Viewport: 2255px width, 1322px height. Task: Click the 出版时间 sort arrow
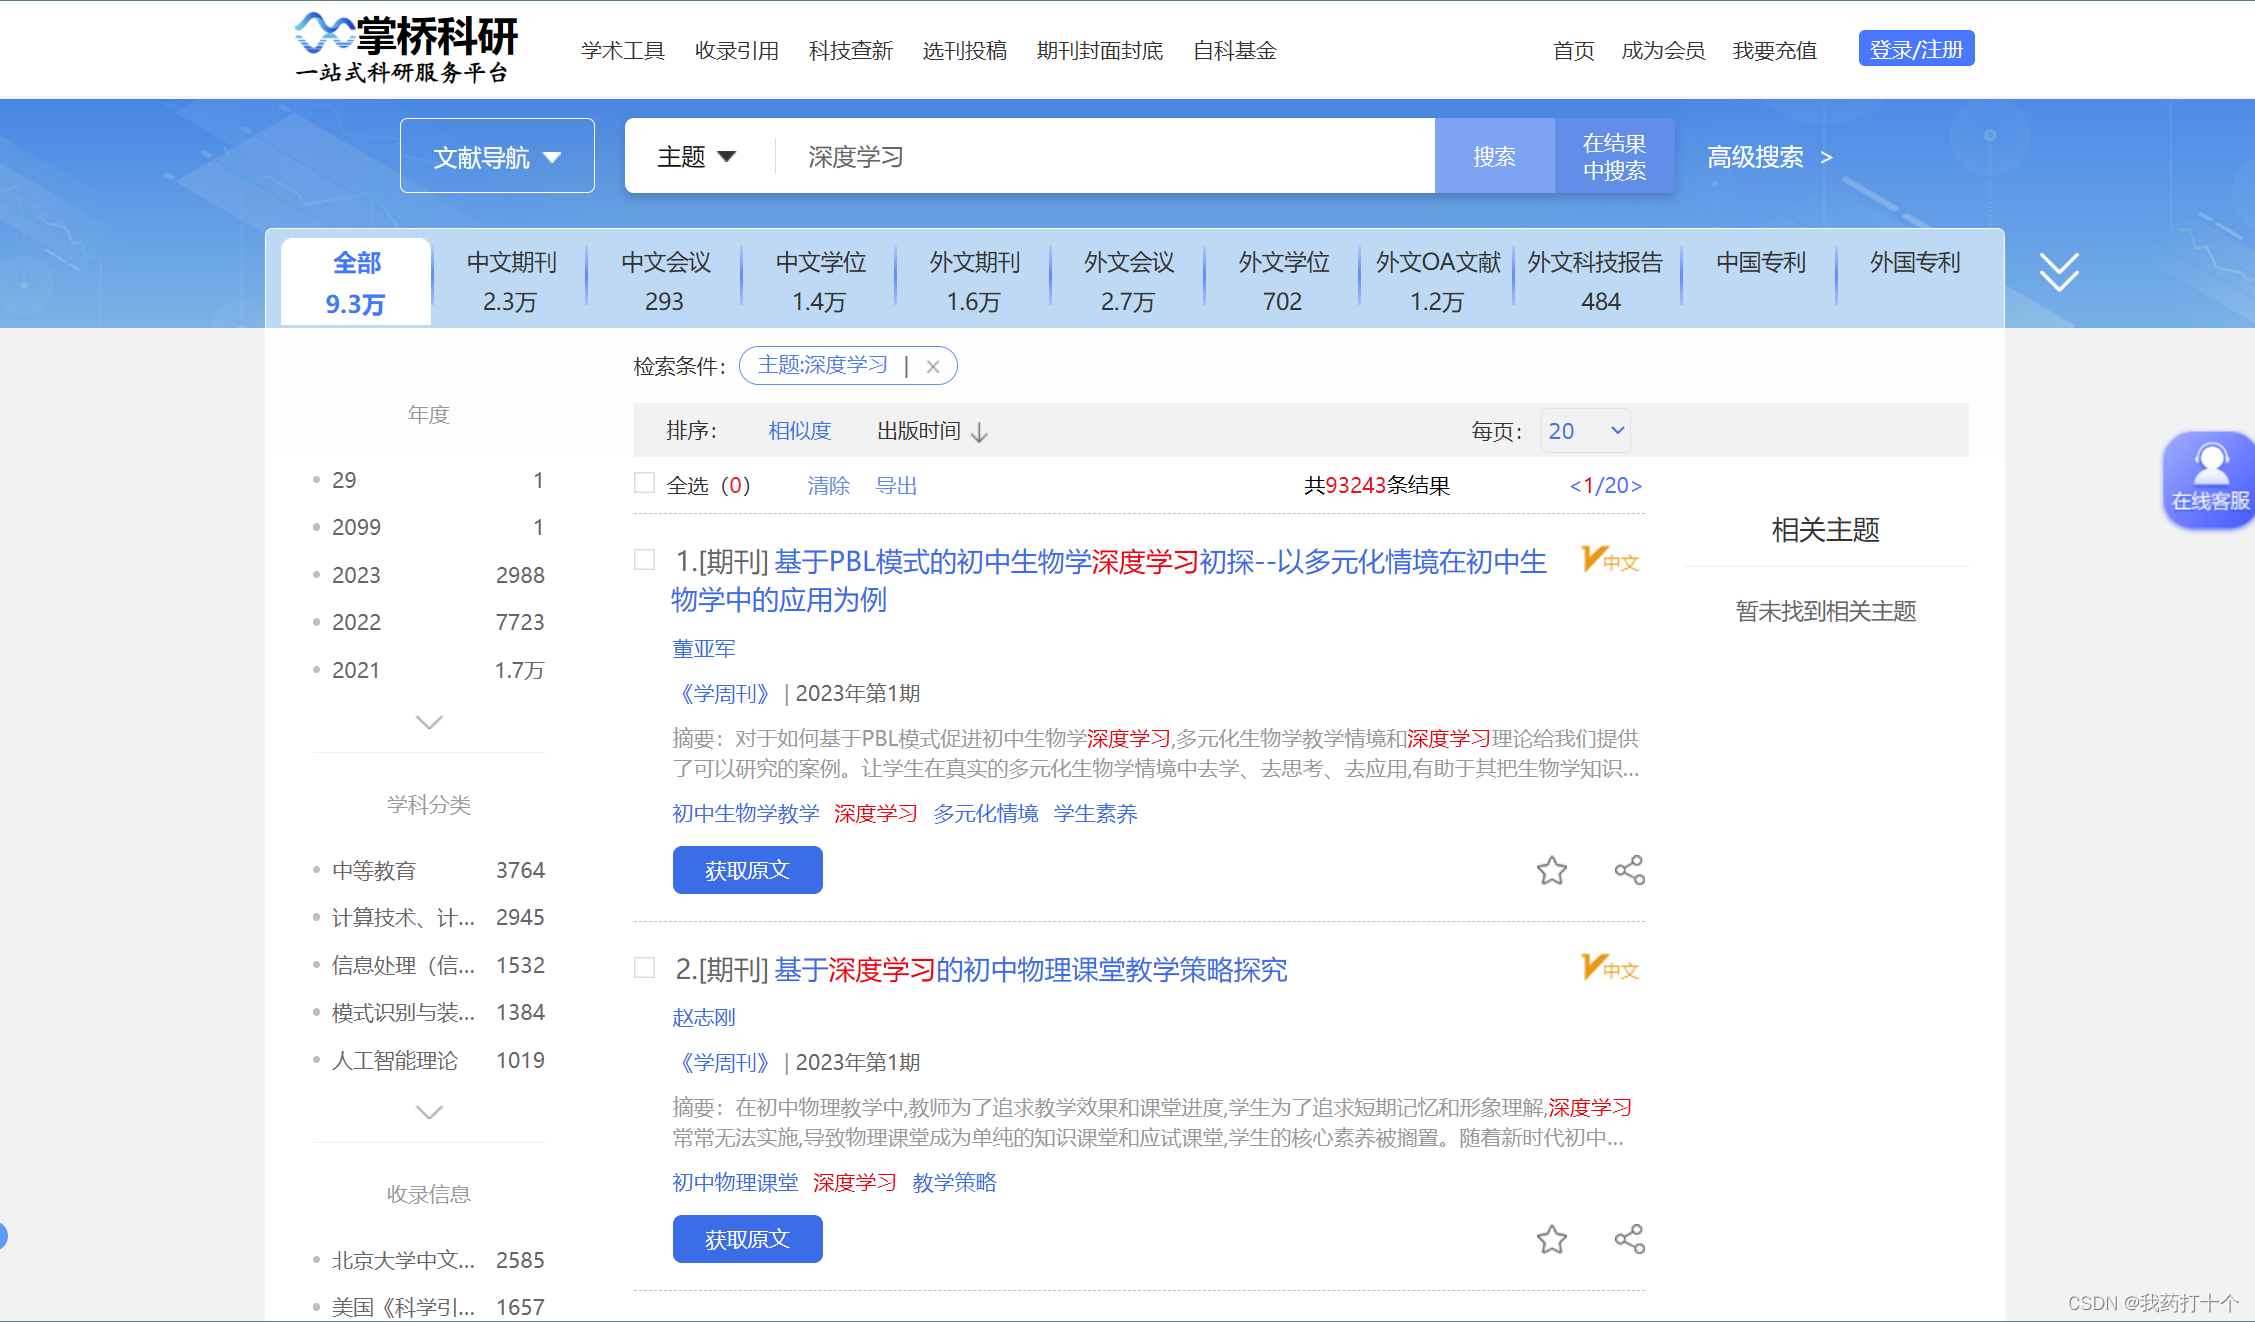tap(980, 432)
